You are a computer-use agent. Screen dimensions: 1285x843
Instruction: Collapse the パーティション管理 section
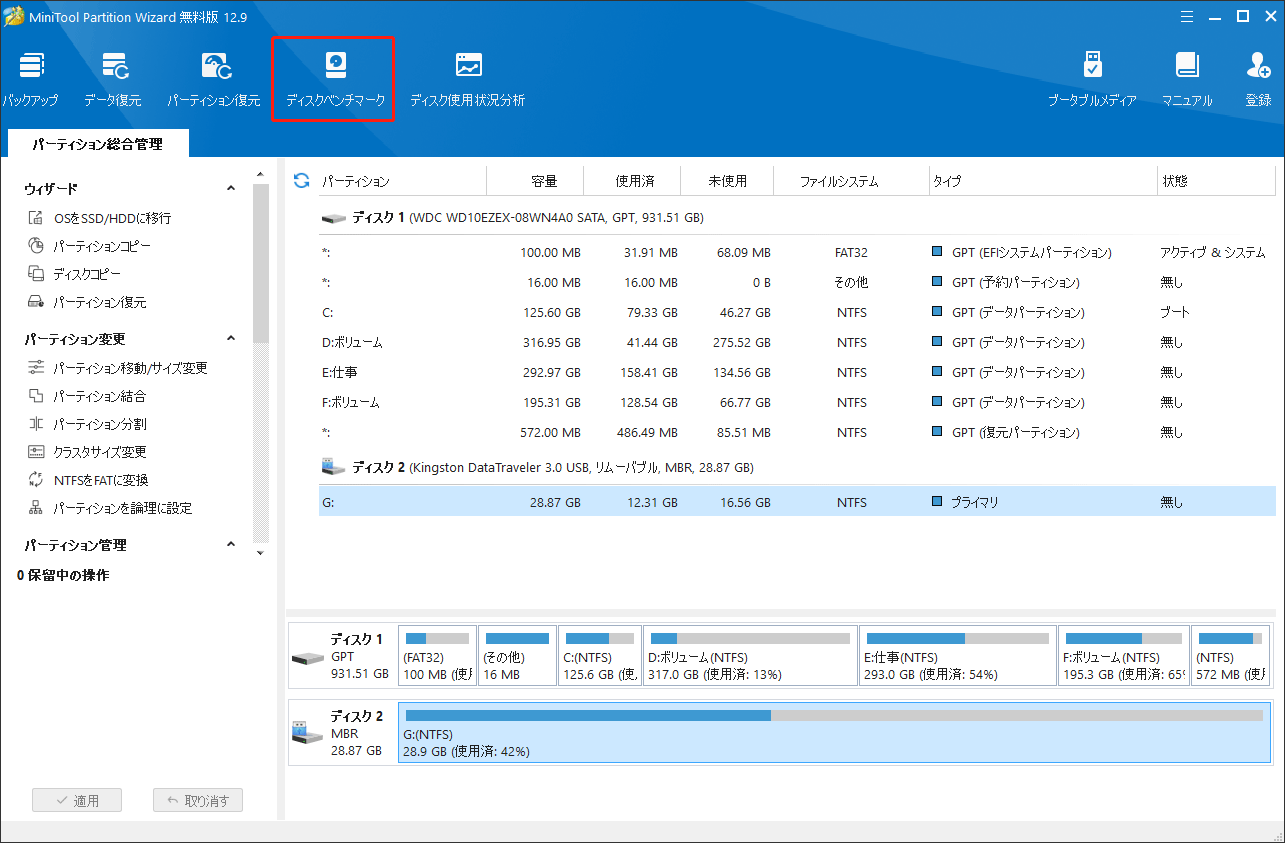click(x=231, y=544)
